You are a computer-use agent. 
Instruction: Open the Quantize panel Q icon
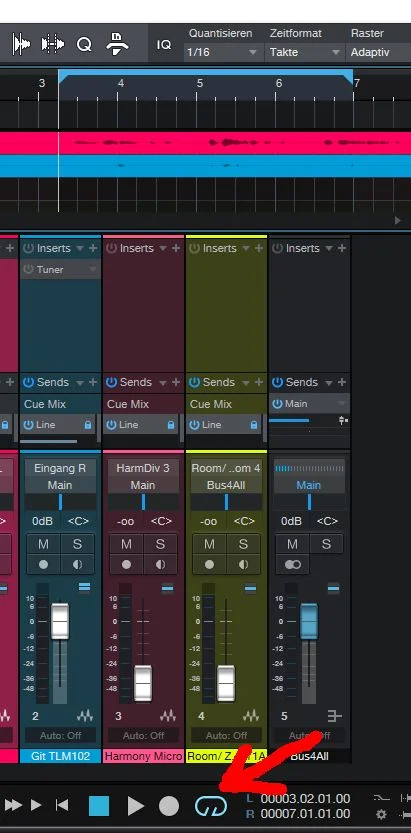click(x=84, y=44)
